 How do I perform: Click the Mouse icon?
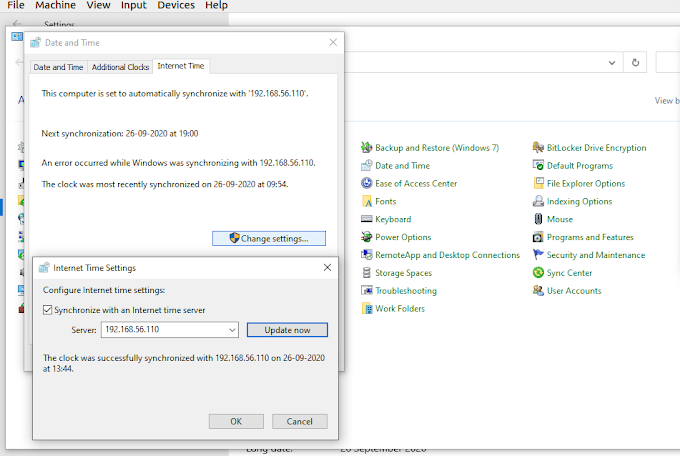click(538, 219)
